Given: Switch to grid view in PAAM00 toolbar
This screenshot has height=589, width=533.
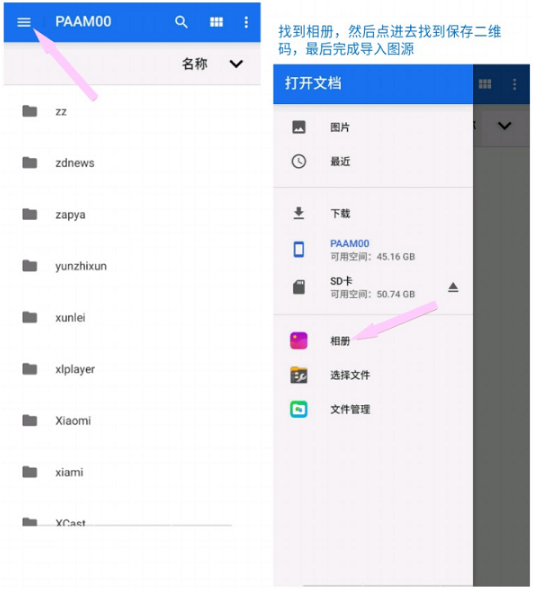Looking at the screenshot, I should pos(216,22).
